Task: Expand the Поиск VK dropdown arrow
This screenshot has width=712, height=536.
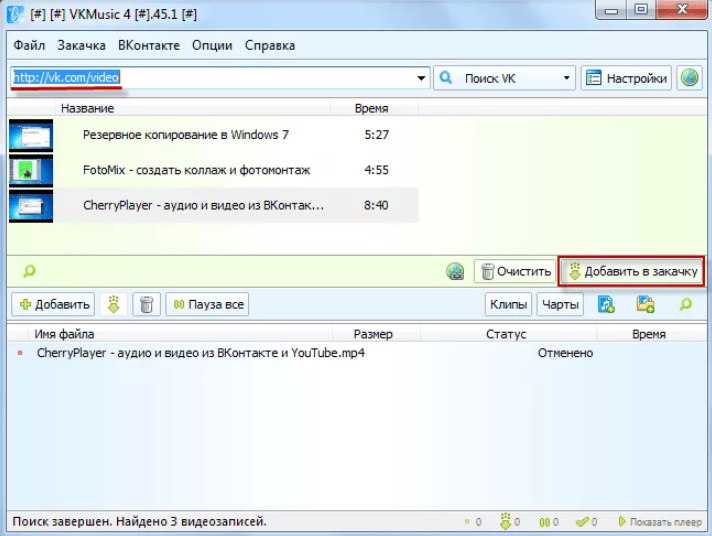Action: click(x=566, y=78)
